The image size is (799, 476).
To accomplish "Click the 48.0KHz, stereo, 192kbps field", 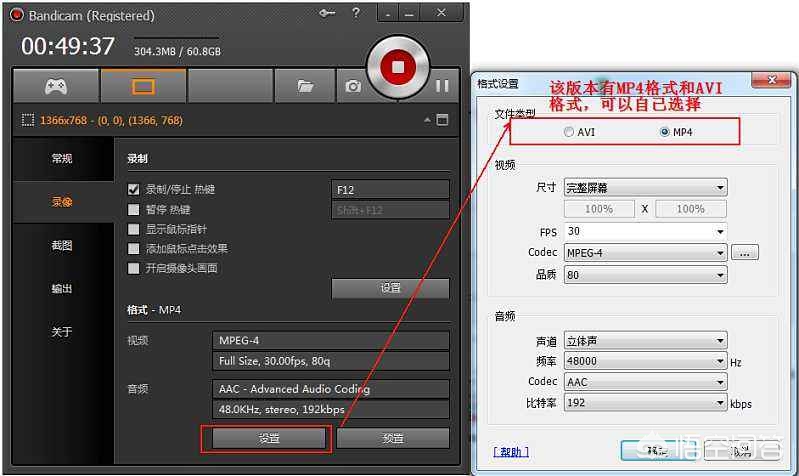I will 331,409.
